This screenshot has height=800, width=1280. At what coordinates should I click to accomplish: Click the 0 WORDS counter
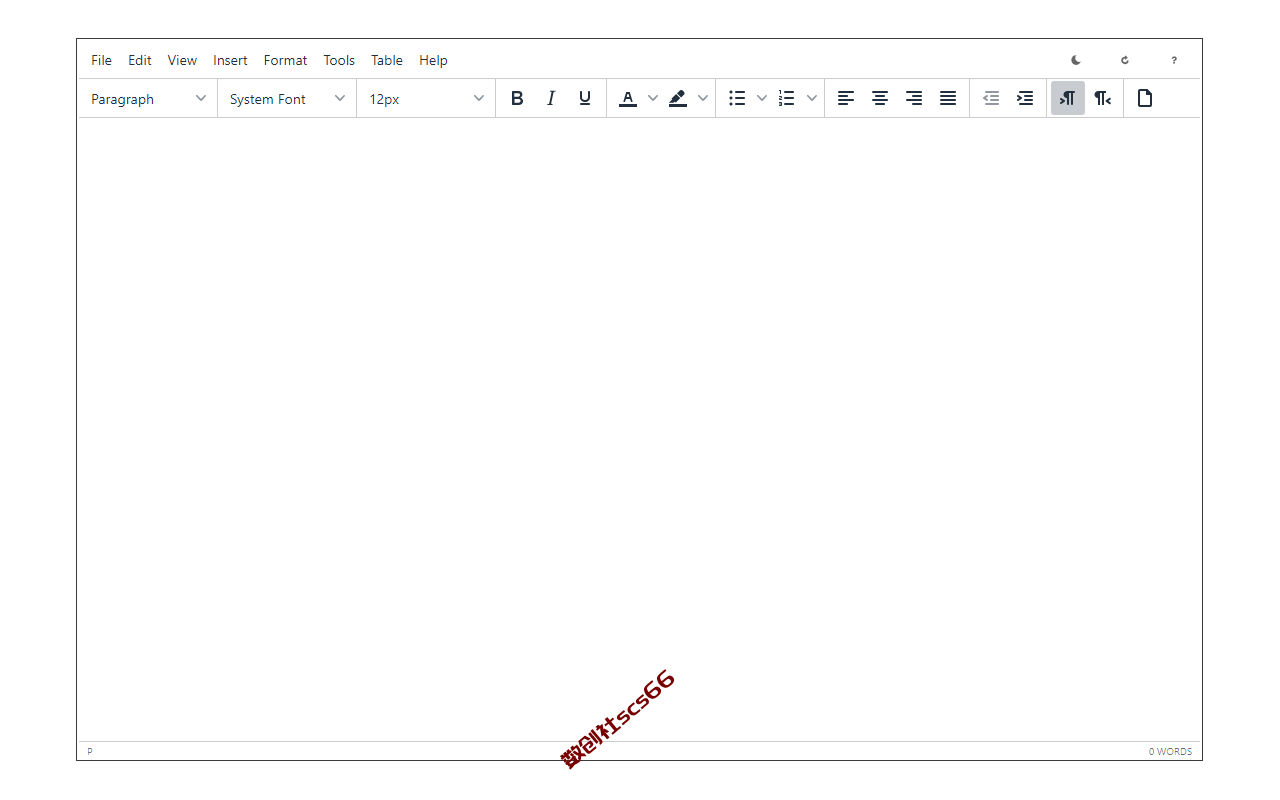[x=1170, y=751]
